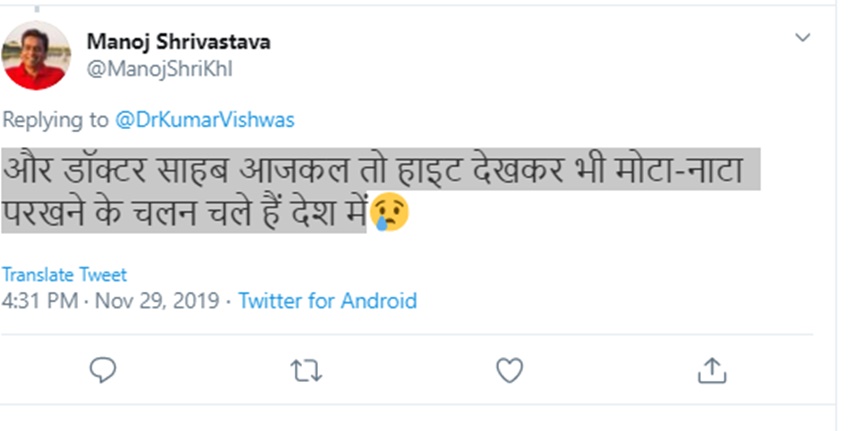
Task: Click the "Replying to" label
Action: click(x=55, y=120)
